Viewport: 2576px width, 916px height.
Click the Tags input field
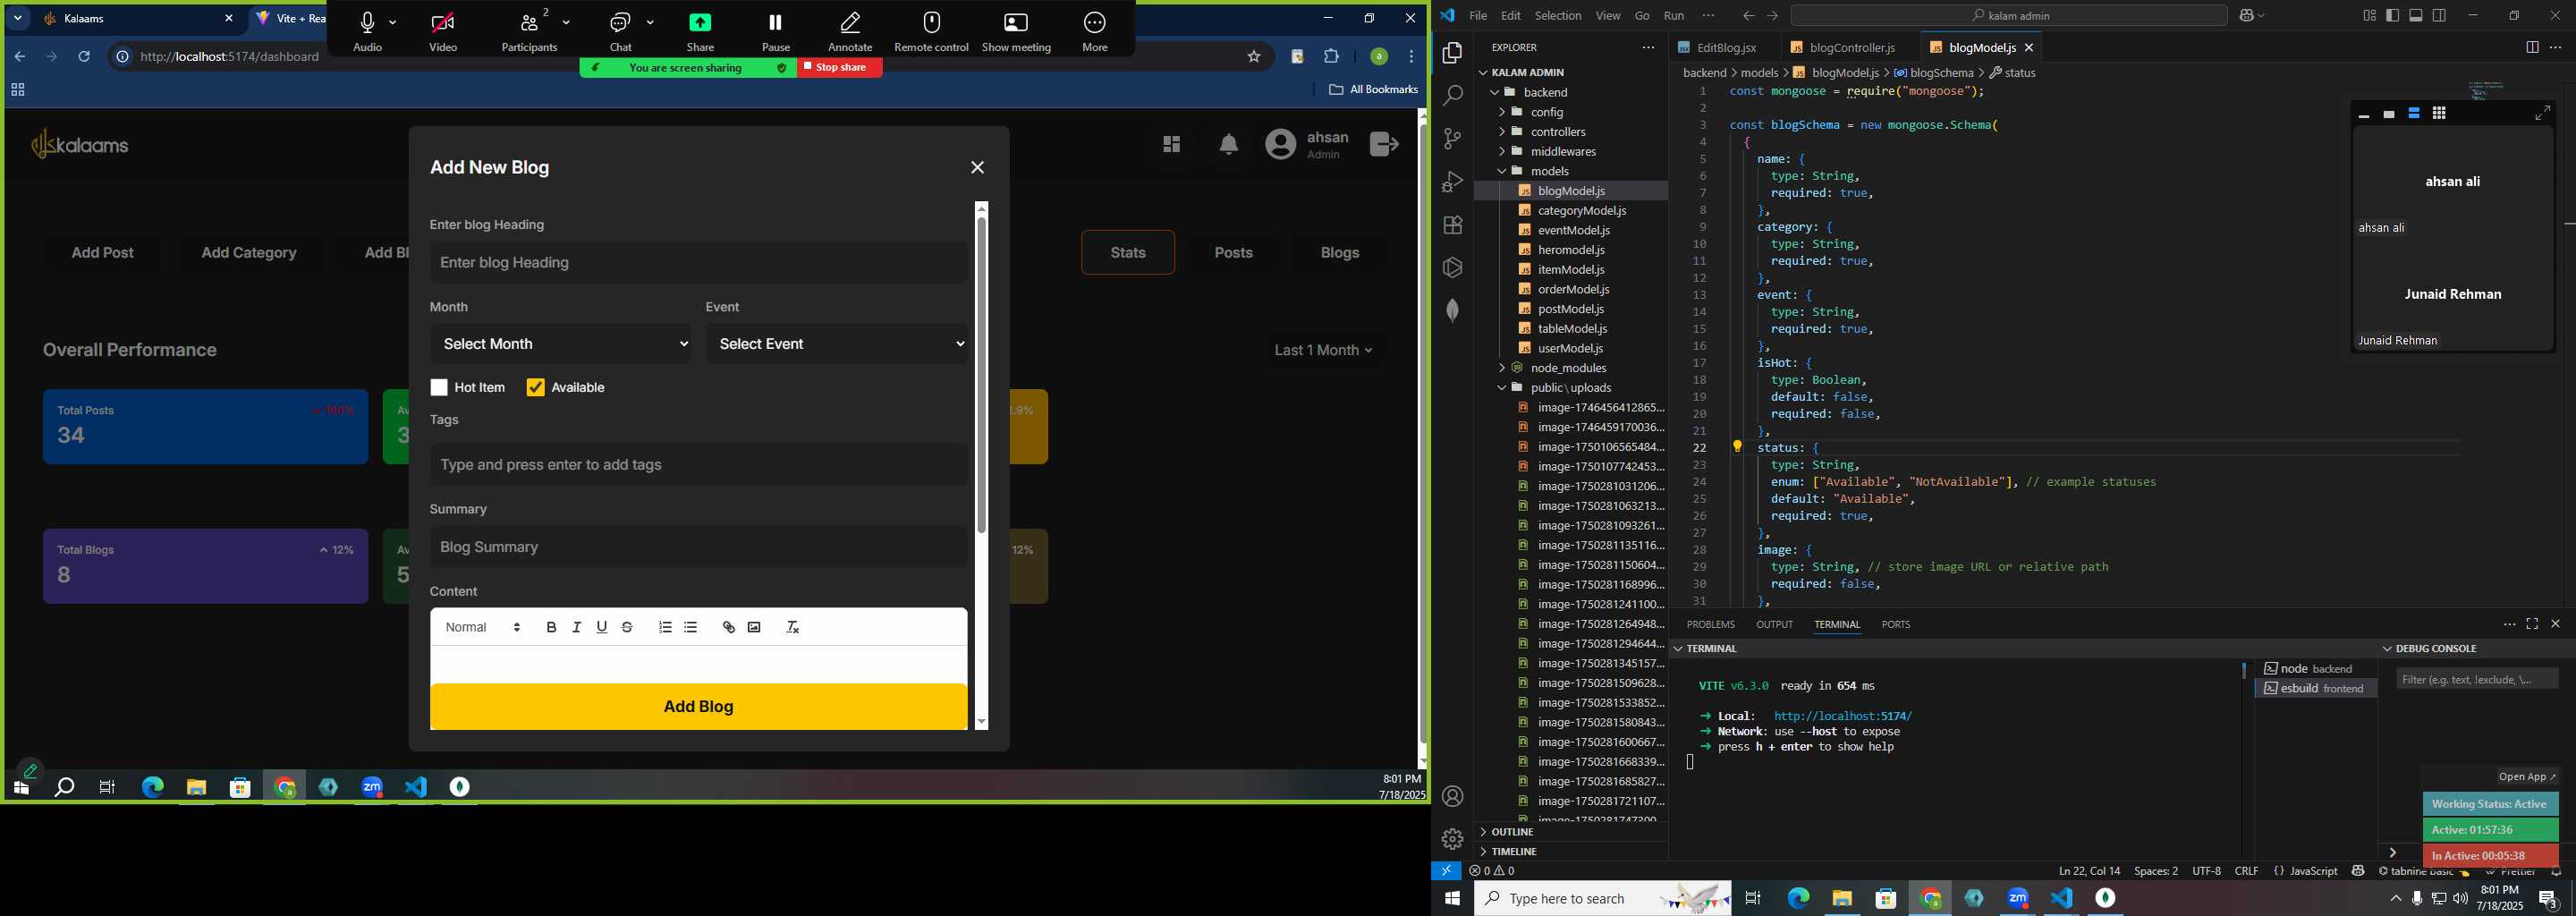click(698, 465)
